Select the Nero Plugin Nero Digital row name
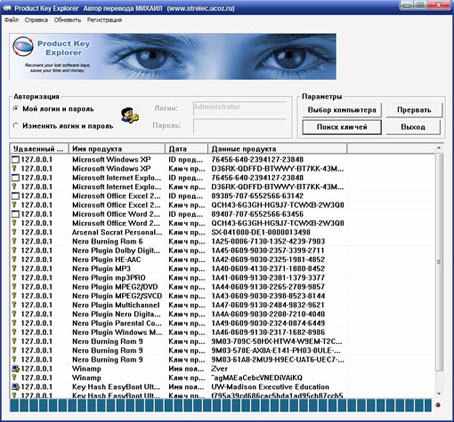Viewport: 454px width, 422px height. [x=116, y=314]
